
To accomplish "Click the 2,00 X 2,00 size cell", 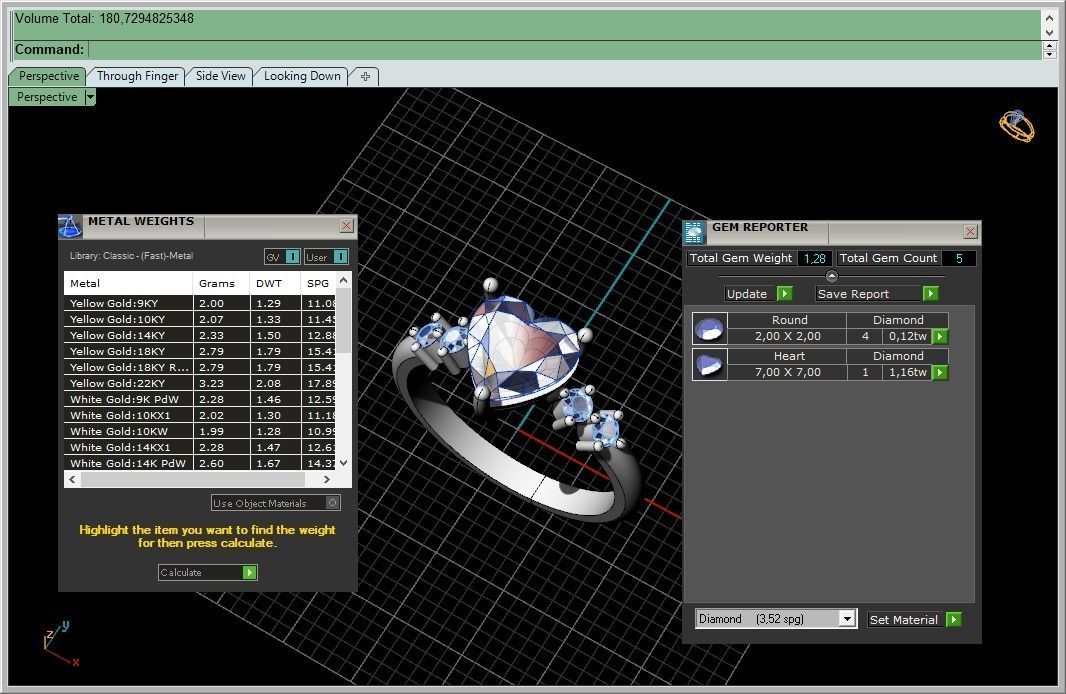I will [787, 336].
